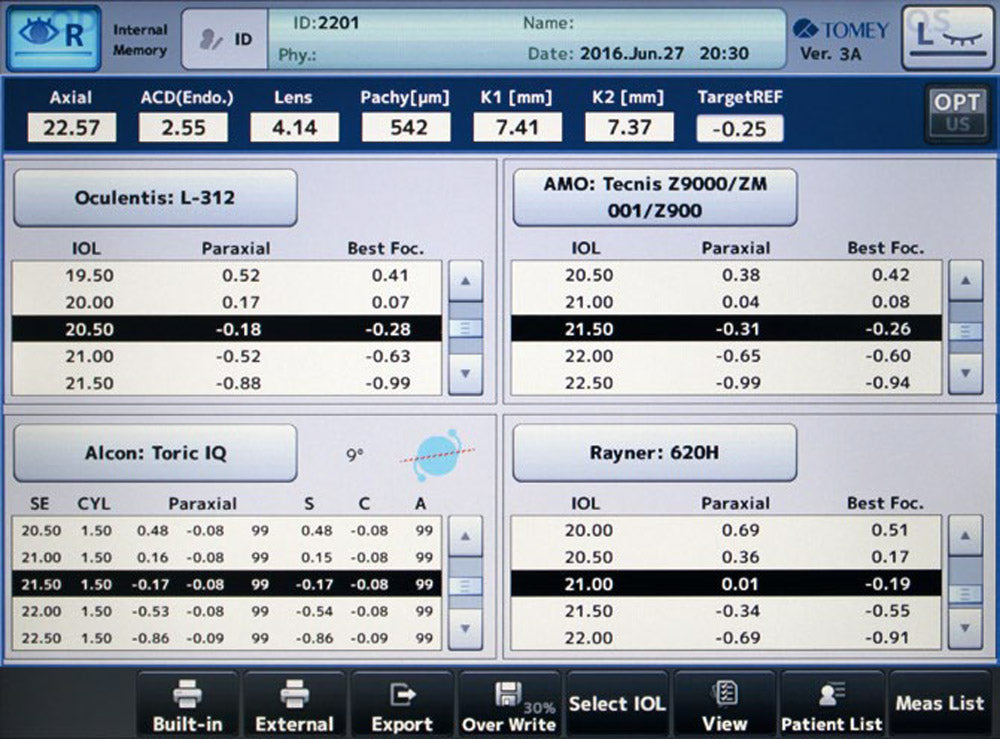Select highlighted AMO row with Paraxial -0.31
The width and height of the screenshot is (1000, 739).
(726, 328)
